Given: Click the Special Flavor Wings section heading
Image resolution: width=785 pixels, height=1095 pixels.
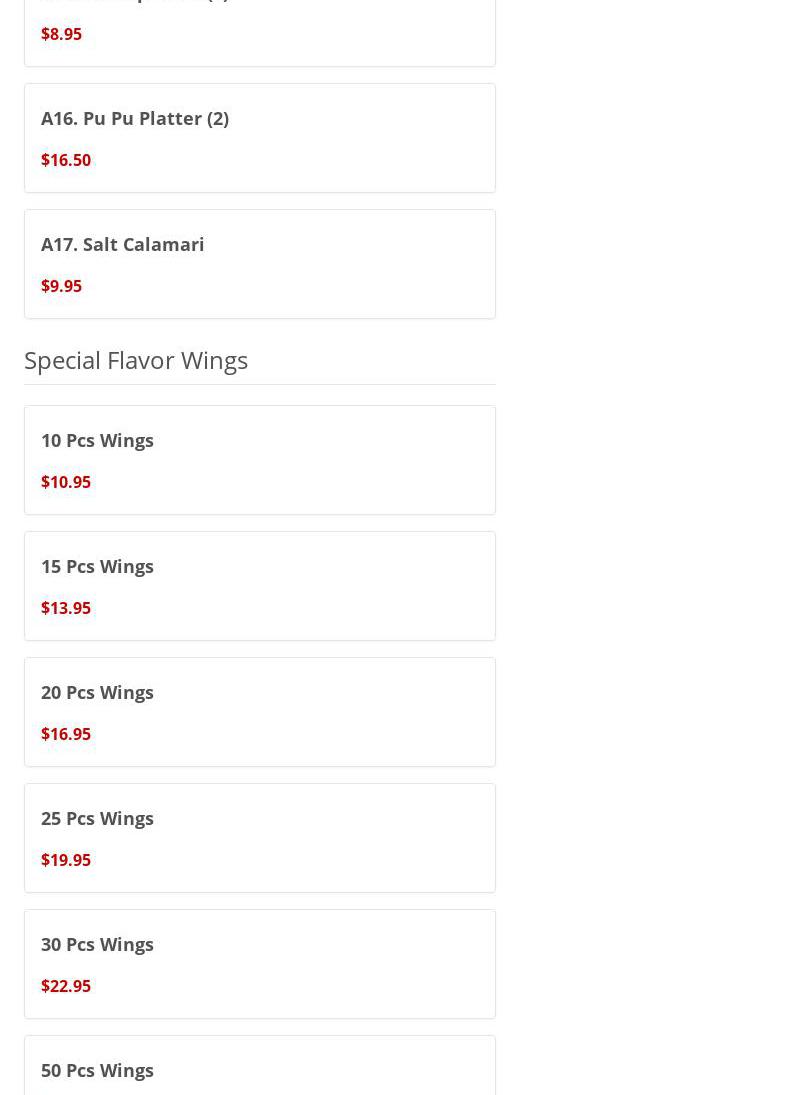Looking at the screenshot, I should click(136, 360).
